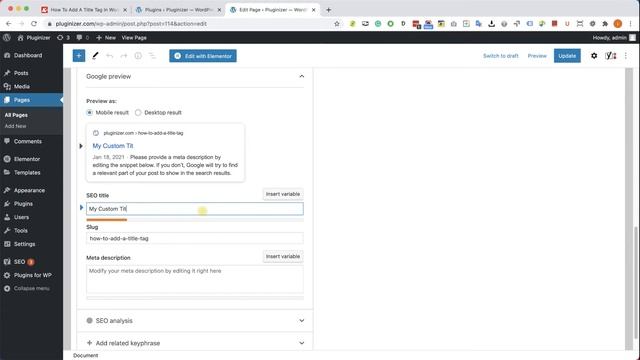
Task: Click the SEO title input field
Action: point(195,209)
